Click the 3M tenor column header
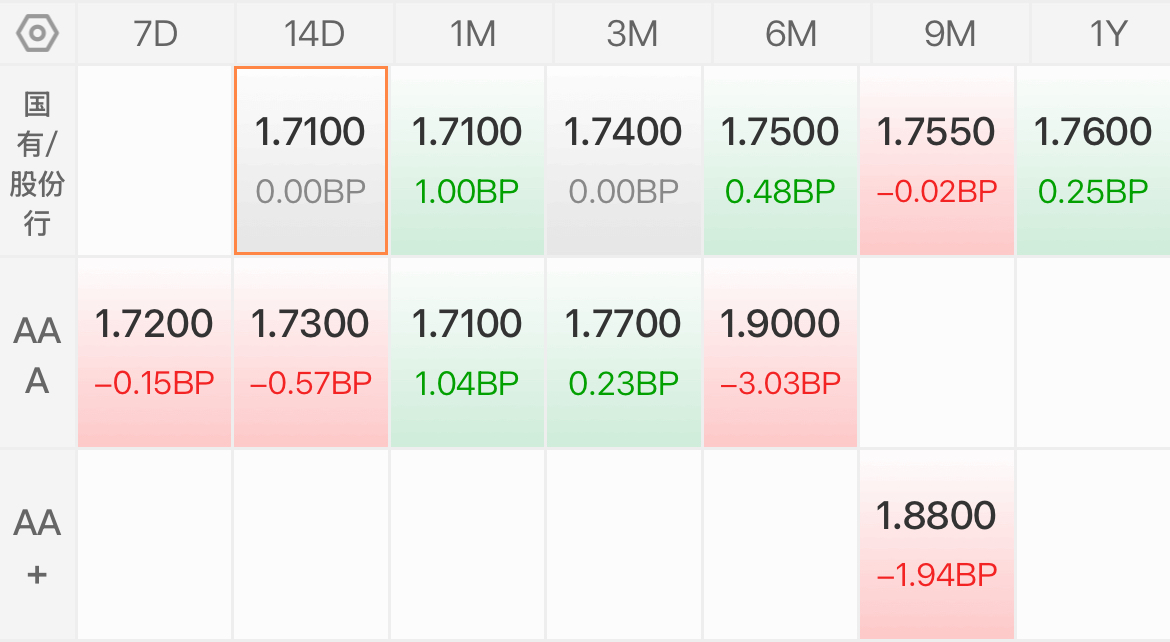1170x642 pixels. click(x=631, y=34)
